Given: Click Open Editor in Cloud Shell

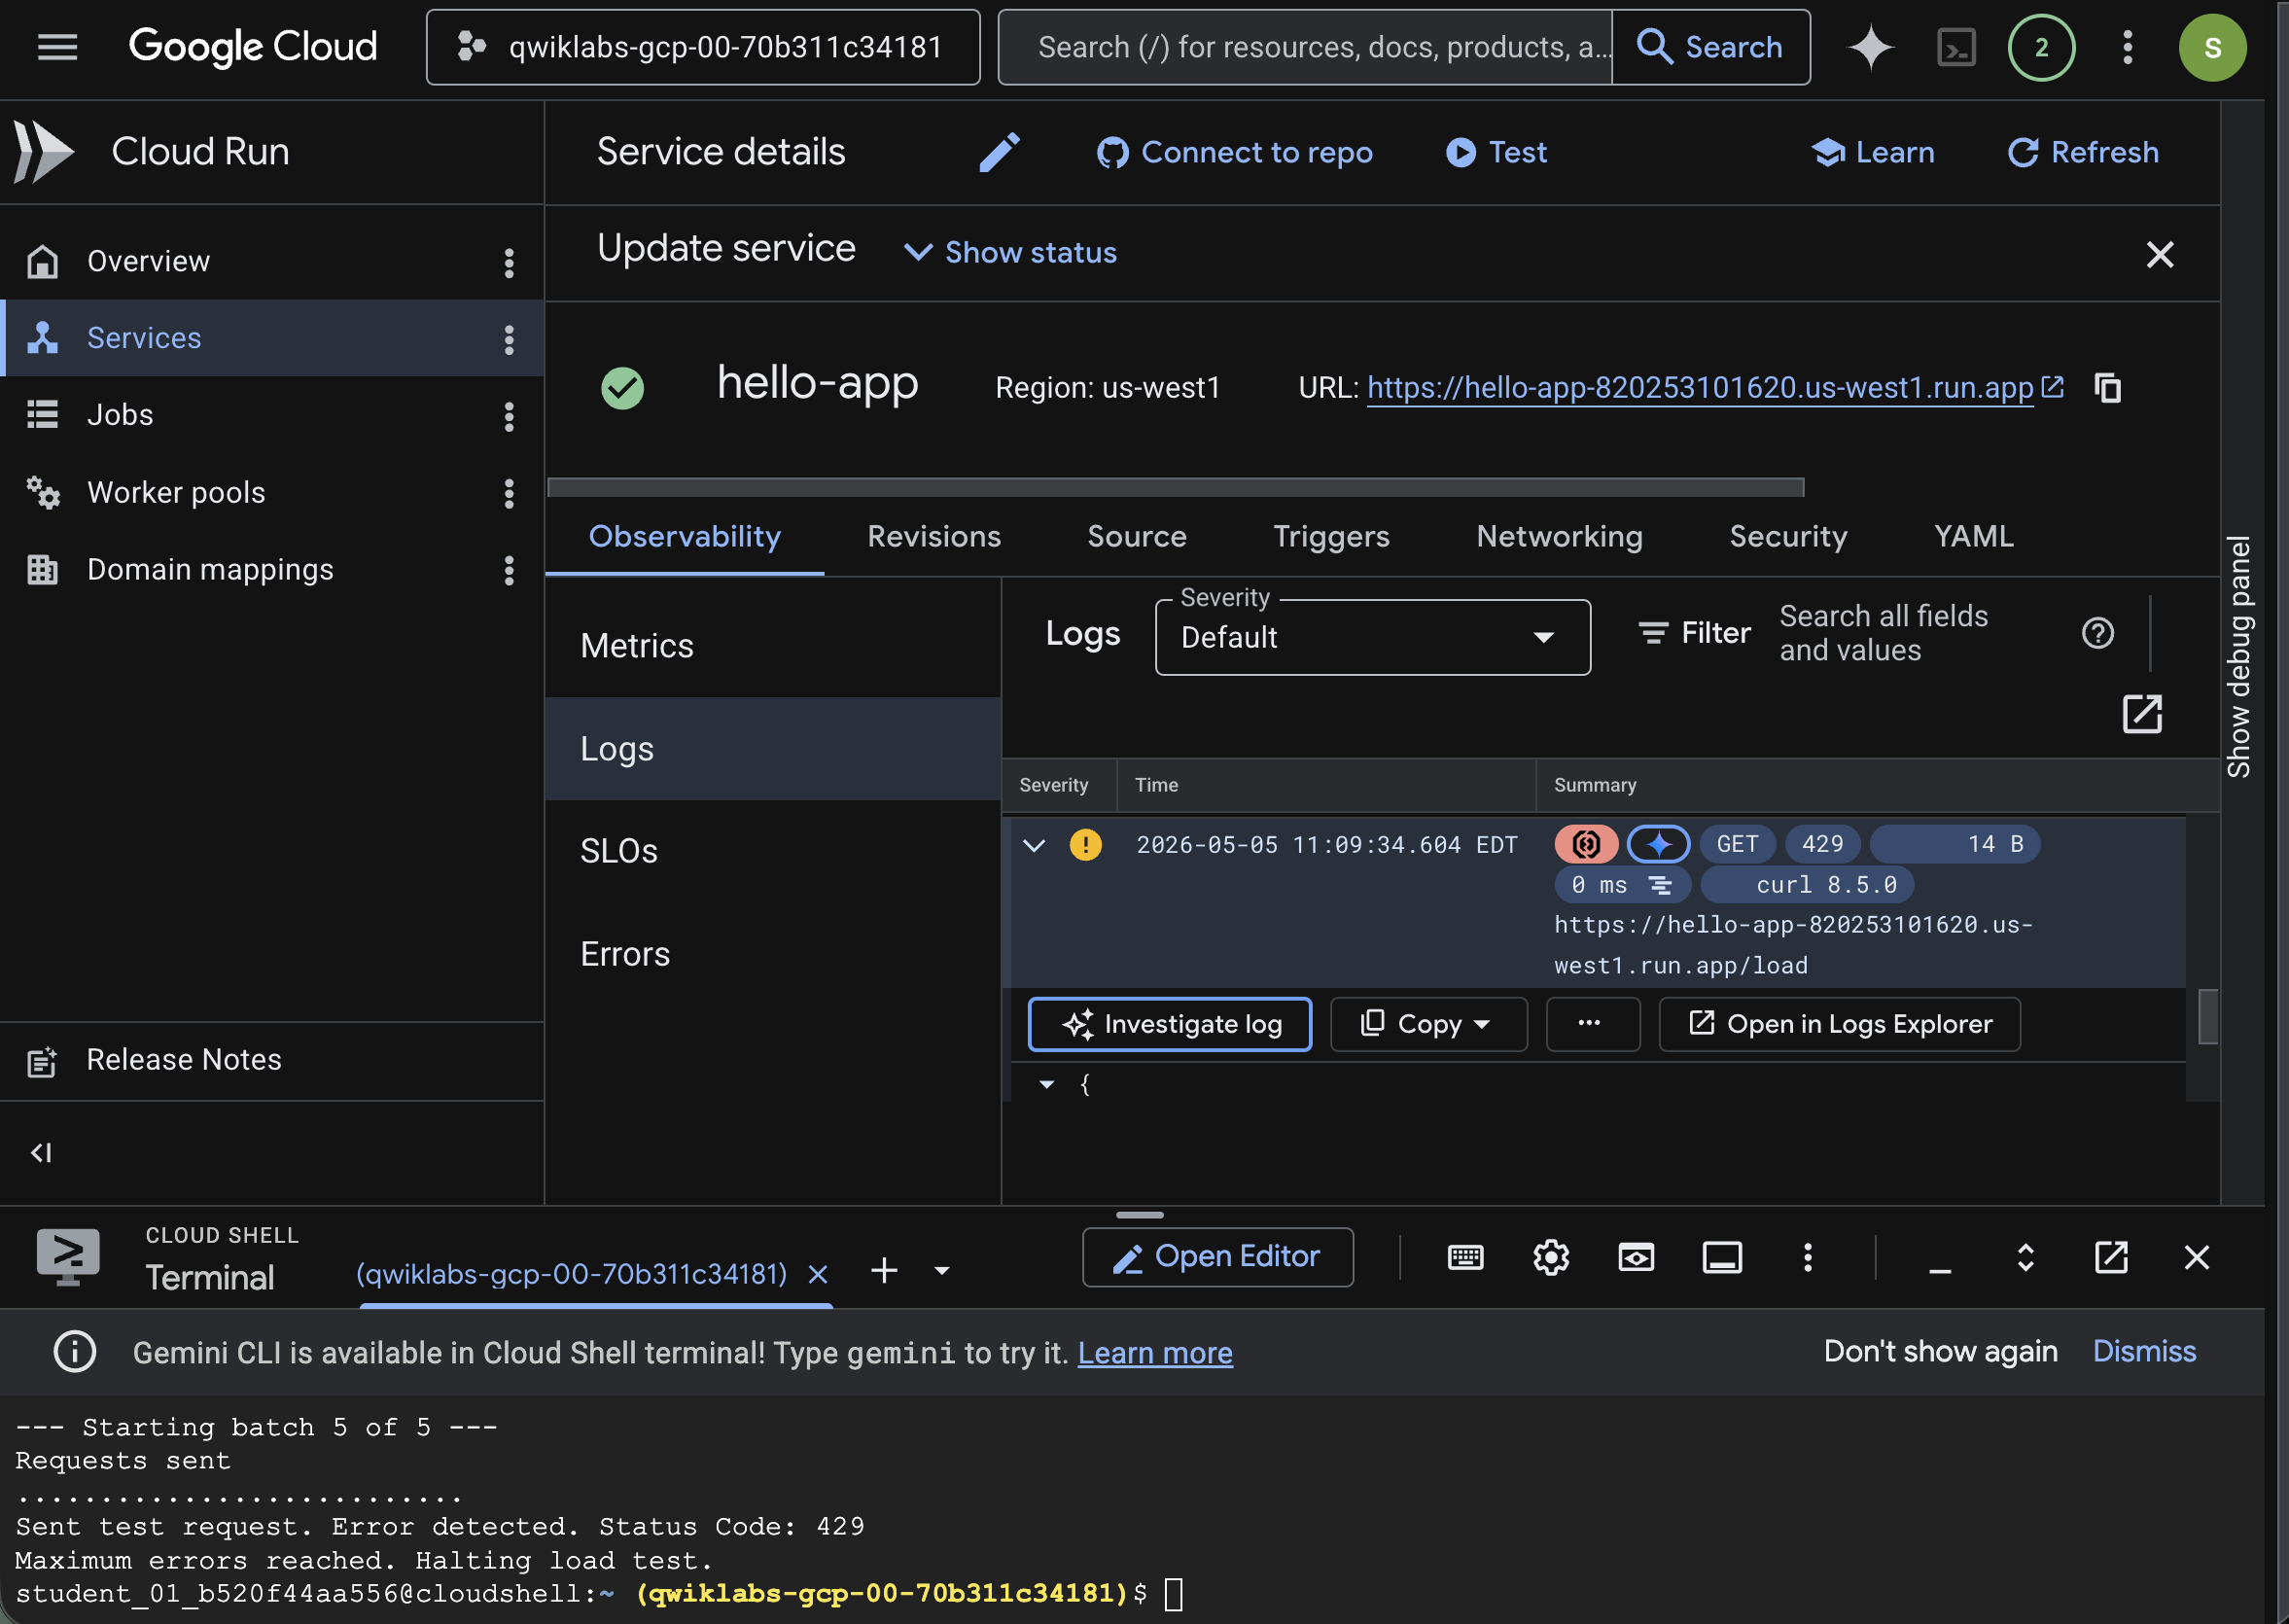Looking at the screenshot, I should click(1217, 1257).
